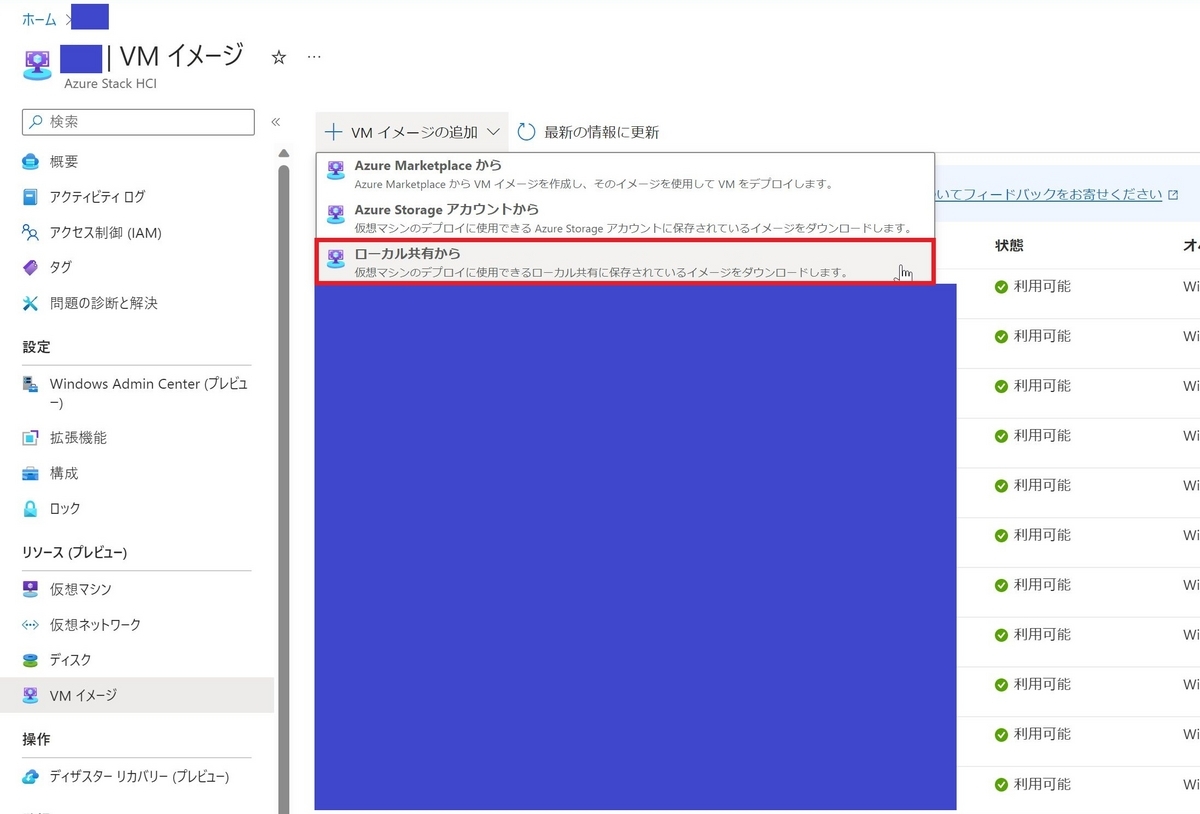Click the ホーム breadcrumb link
Image resolution: width=1200 pixels, height=814 pixels.
(39, 19)
